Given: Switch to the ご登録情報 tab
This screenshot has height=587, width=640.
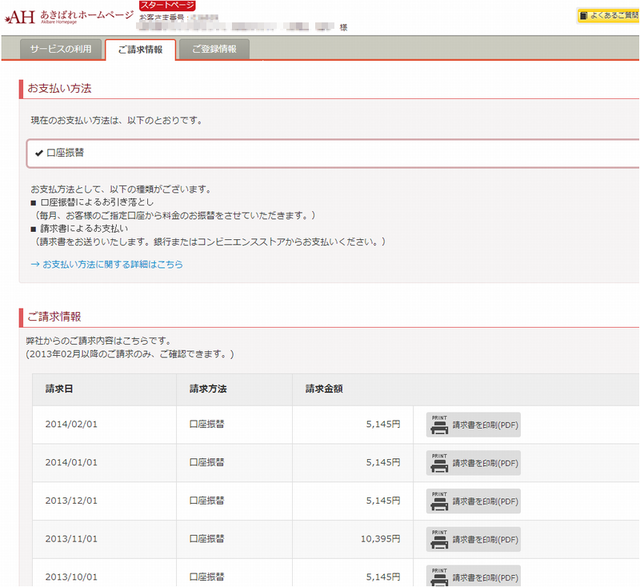Looking at the screenshot, I should point(214,49).
